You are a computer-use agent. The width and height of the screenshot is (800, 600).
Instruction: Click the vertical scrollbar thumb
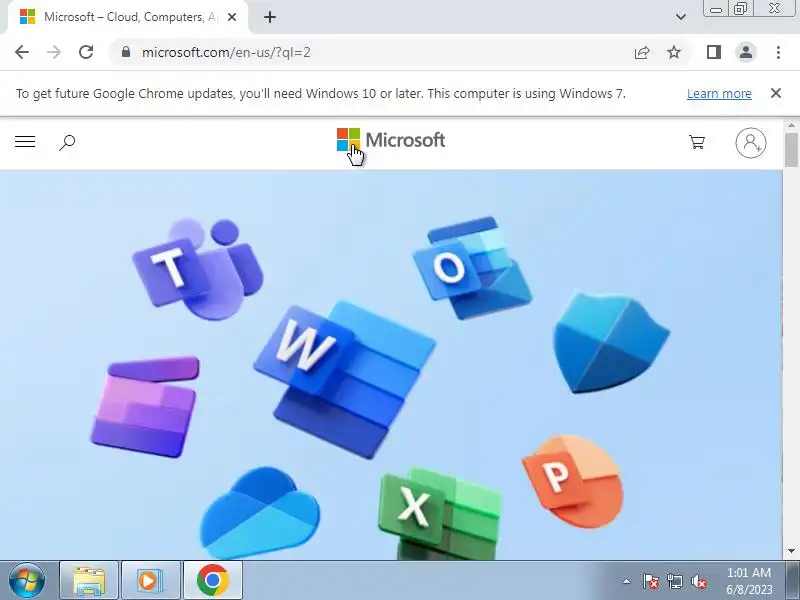tap(791, 149)
